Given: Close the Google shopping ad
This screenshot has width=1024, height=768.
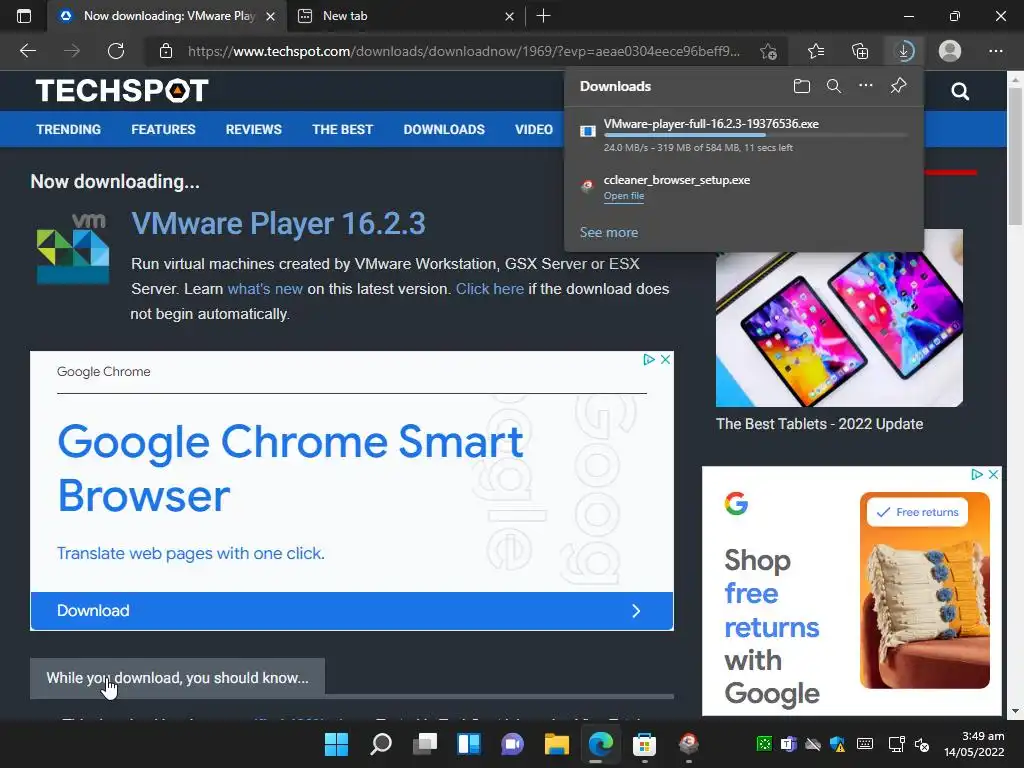Looking at the screenshot, I should pos(993,474).
